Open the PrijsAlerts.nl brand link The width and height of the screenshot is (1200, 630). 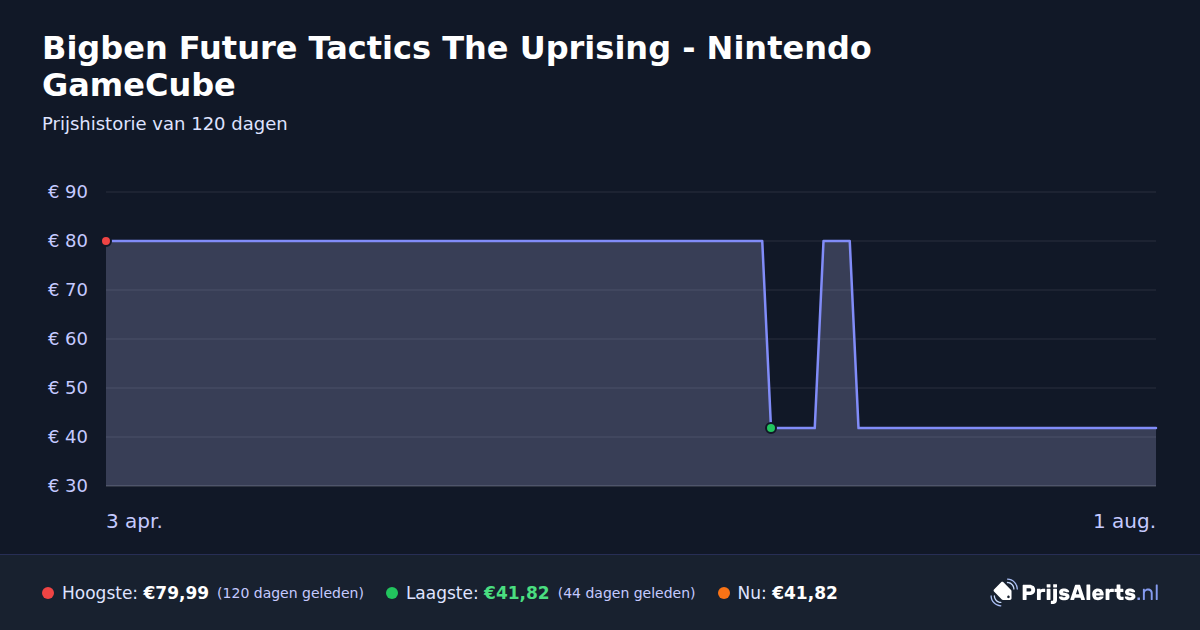tap(1075, 593)
